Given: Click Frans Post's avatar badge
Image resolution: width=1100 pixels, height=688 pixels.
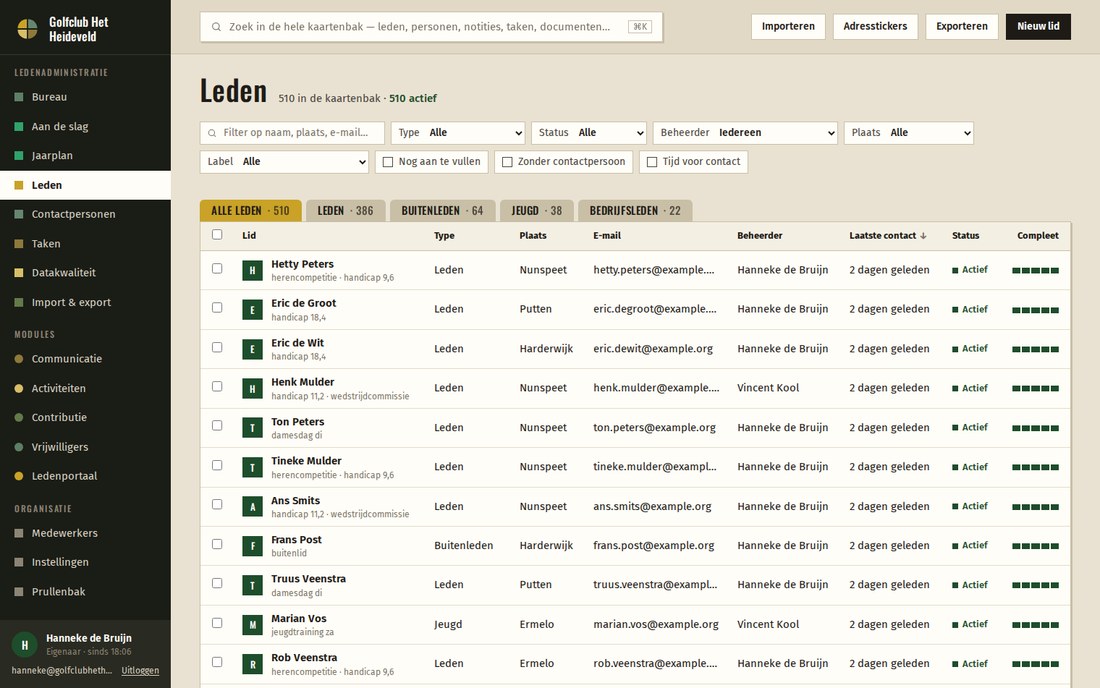Looking at the screenshot, I should [253, 546].
